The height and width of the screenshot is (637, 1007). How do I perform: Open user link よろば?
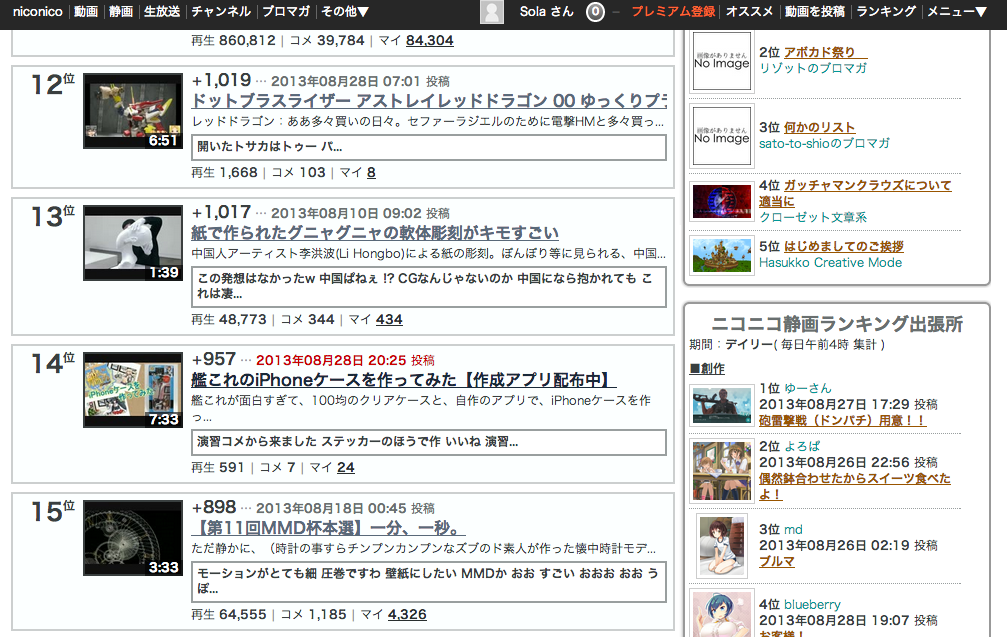coord(801,446)
